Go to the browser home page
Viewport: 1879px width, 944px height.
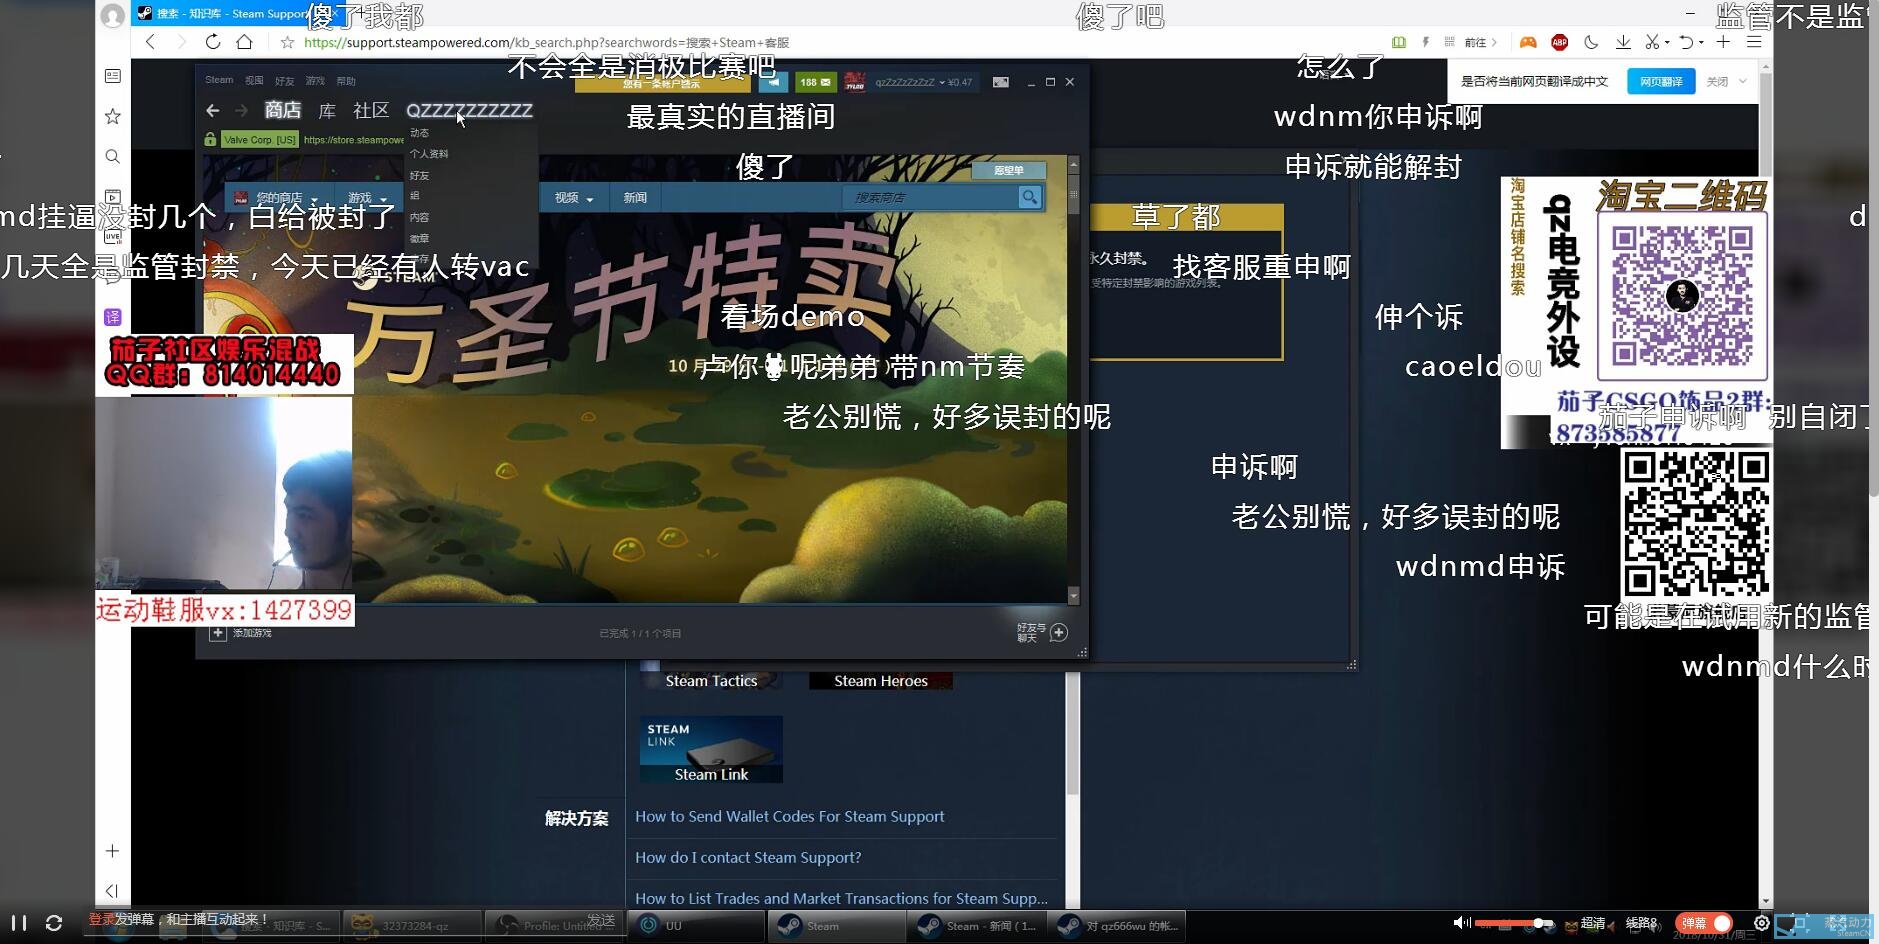244,42
